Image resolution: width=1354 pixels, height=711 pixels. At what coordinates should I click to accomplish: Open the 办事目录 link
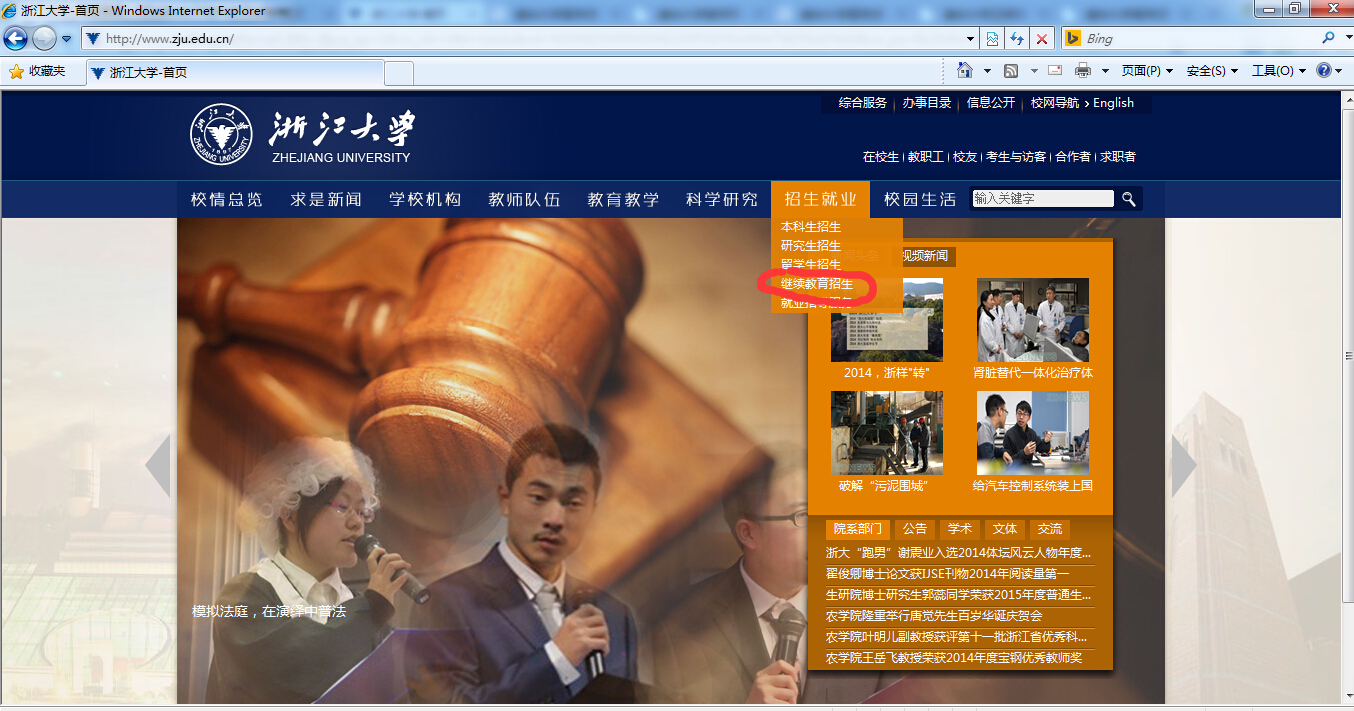(927, 103)
